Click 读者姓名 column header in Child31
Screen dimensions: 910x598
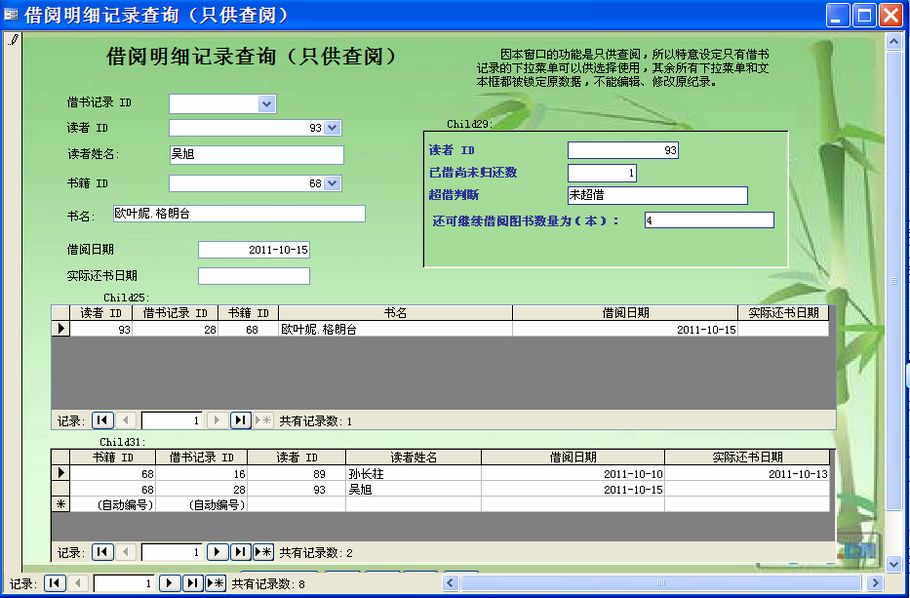pos(413,457)
